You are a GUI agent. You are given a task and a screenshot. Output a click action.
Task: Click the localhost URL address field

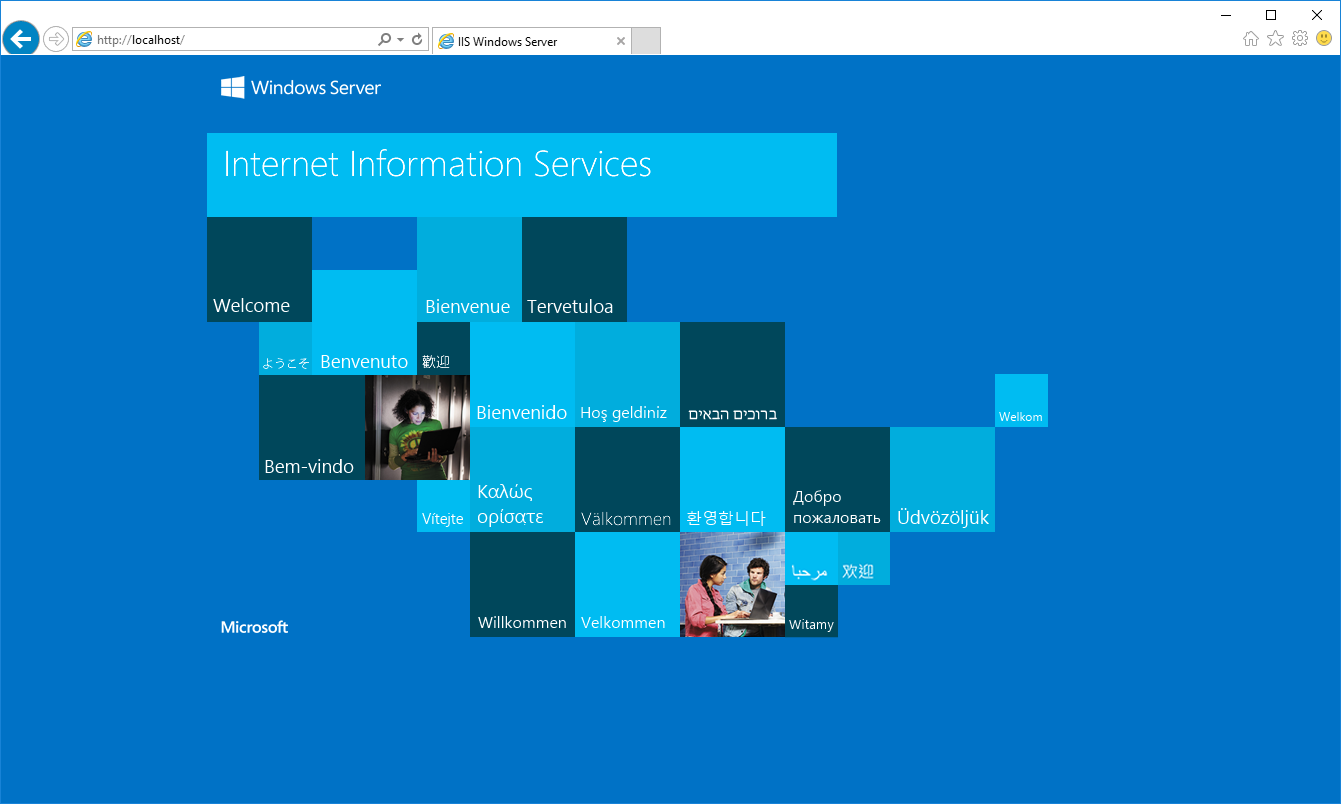pos(230,40)
